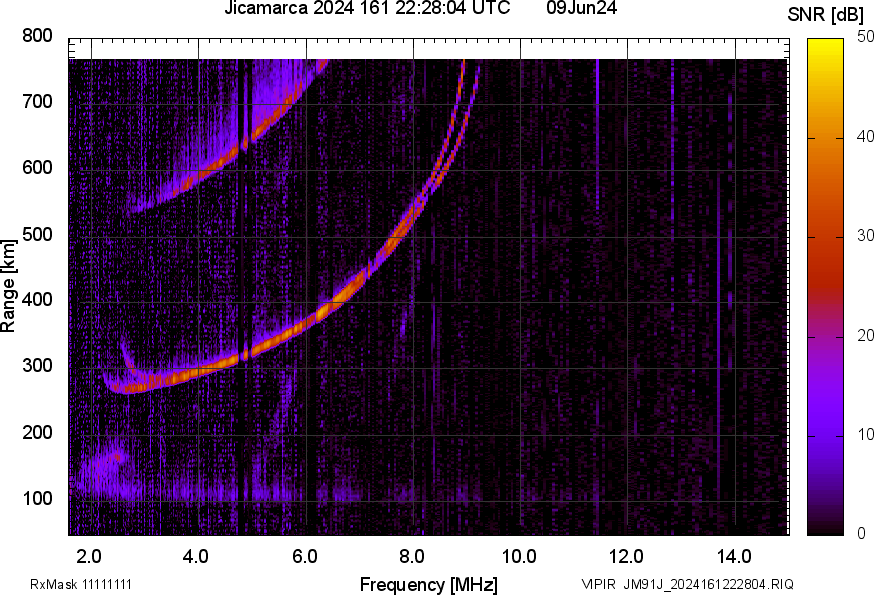This screenshot has width=874, height=595.
Task: Click frequency tick label 8.0
Action: pyautogui.click(x=412, y=557)
